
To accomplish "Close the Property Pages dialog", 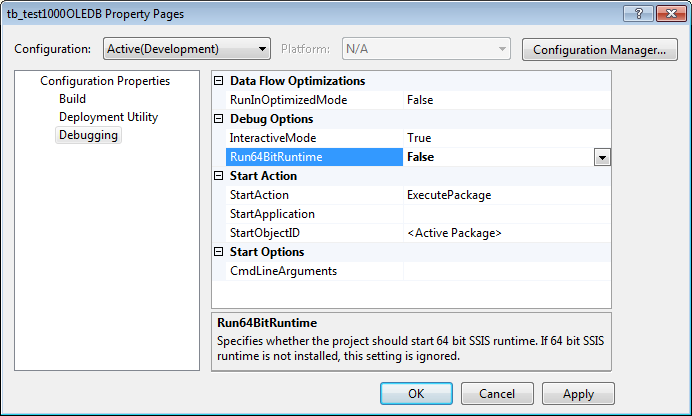I will [663, 13].
